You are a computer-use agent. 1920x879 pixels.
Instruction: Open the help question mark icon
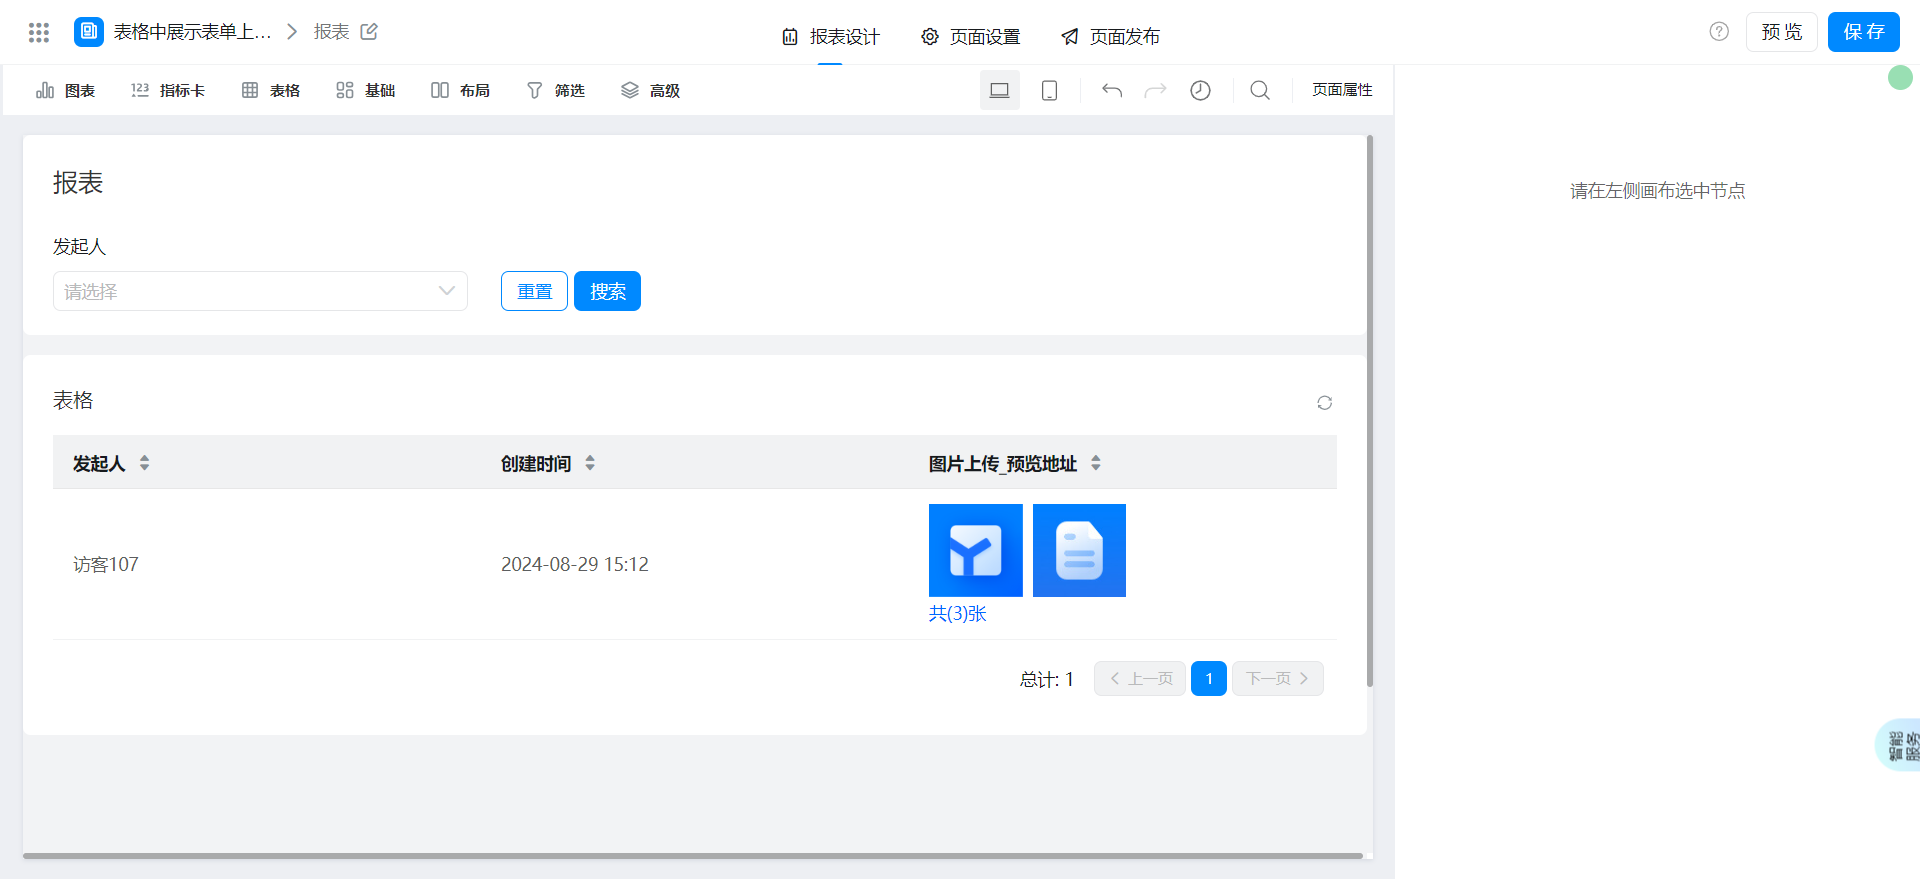(x=1719, y=32)
